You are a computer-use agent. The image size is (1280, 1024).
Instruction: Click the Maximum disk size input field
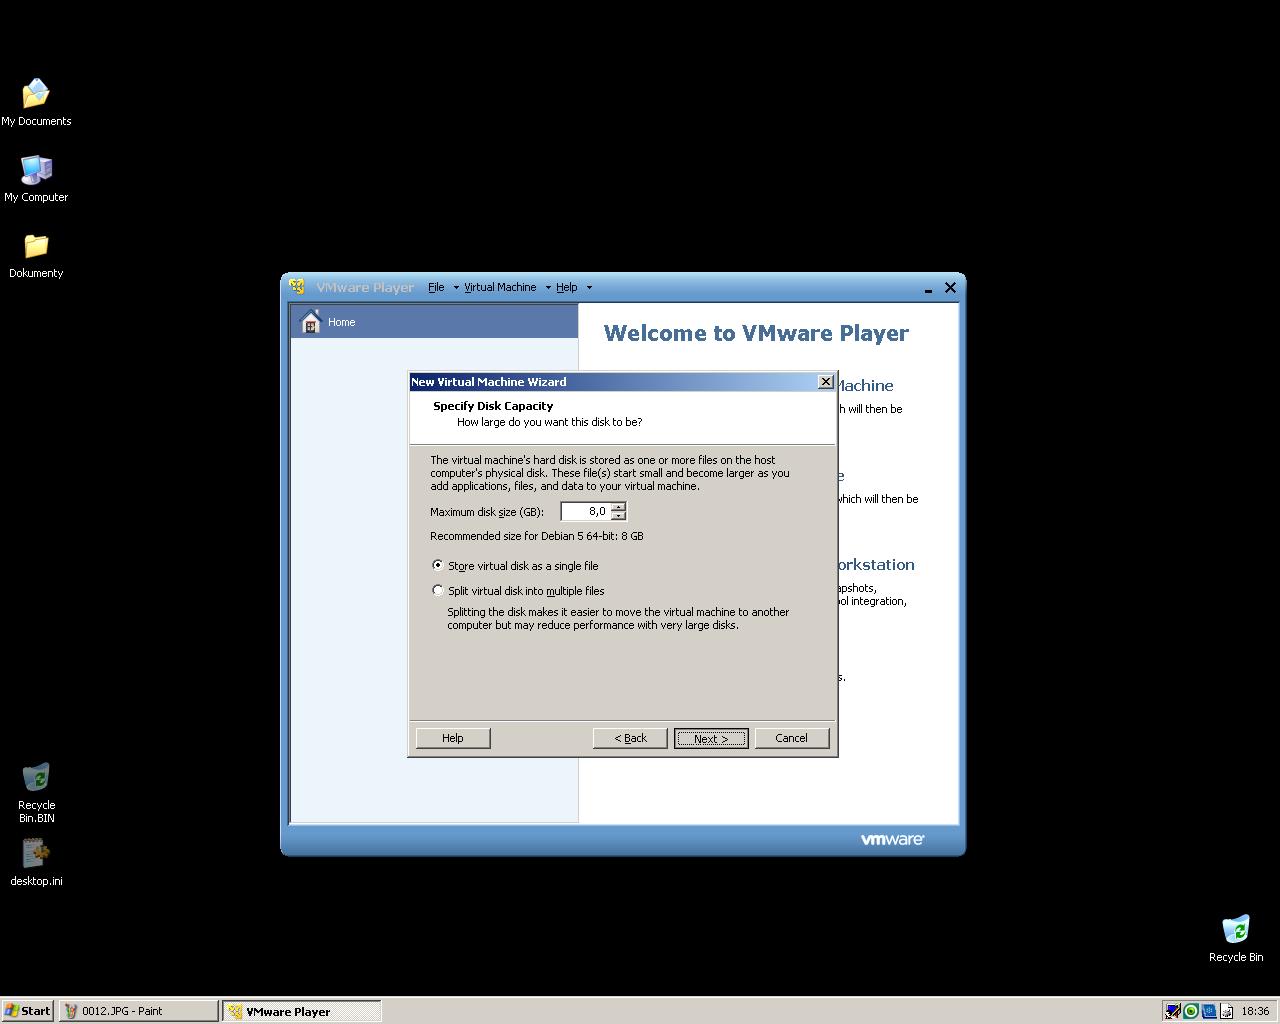click(586, 511)
